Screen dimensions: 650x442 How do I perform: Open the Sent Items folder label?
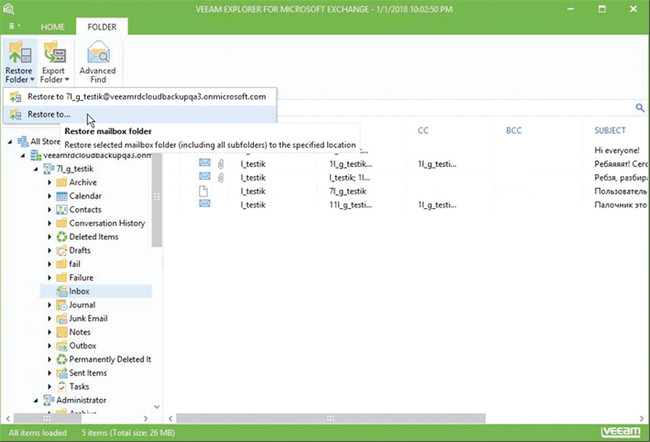coord(88,373)
